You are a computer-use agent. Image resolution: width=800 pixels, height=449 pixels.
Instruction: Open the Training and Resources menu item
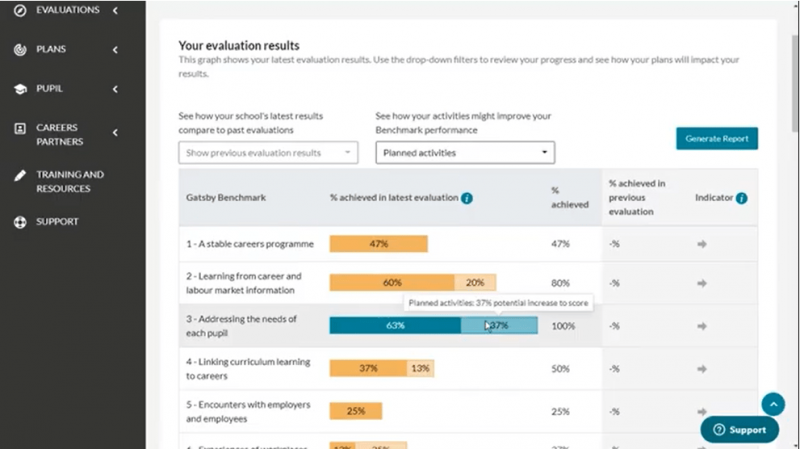(x=70, y=181)
